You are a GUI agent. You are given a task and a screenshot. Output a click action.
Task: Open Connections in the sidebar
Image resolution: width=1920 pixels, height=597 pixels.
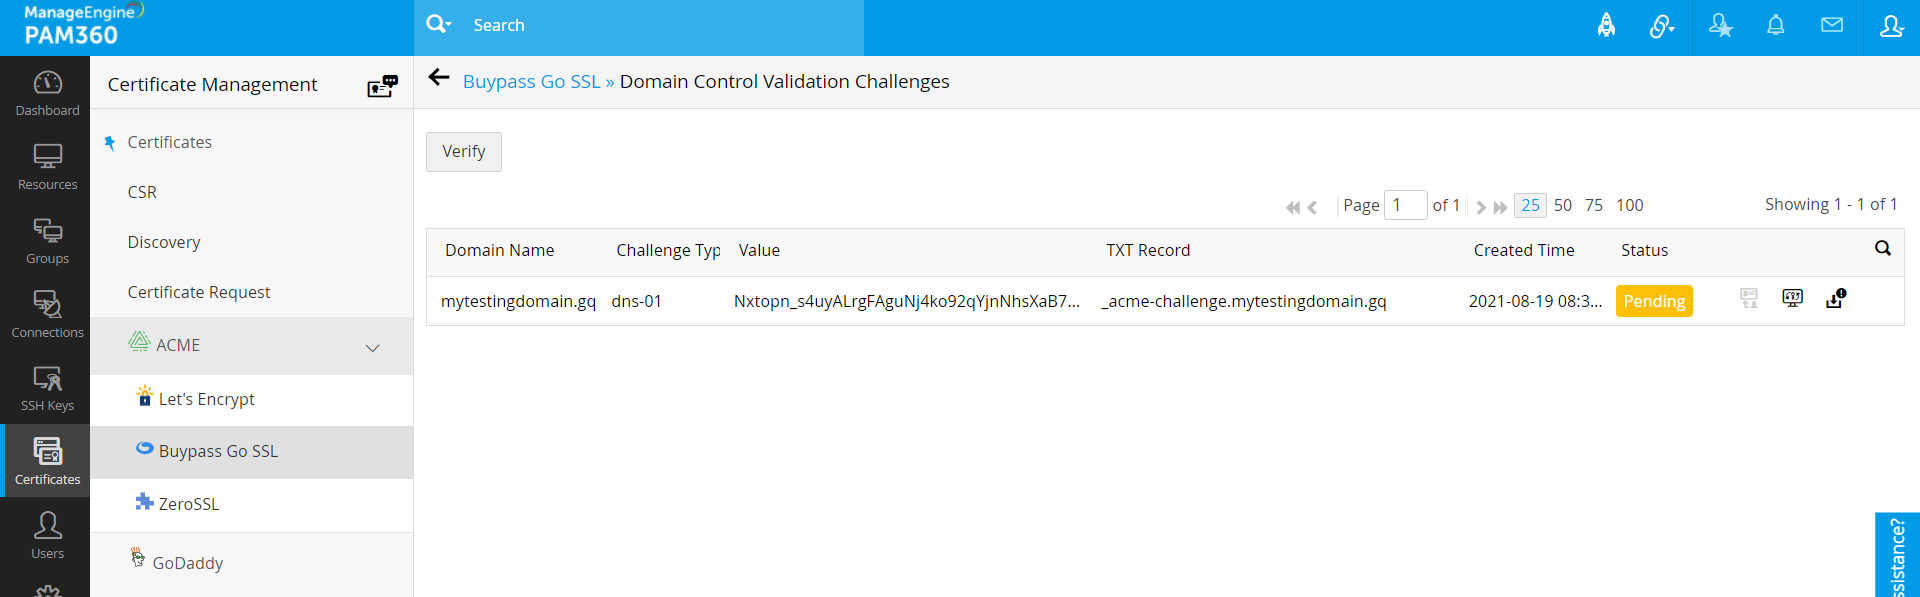coord(47,315)
